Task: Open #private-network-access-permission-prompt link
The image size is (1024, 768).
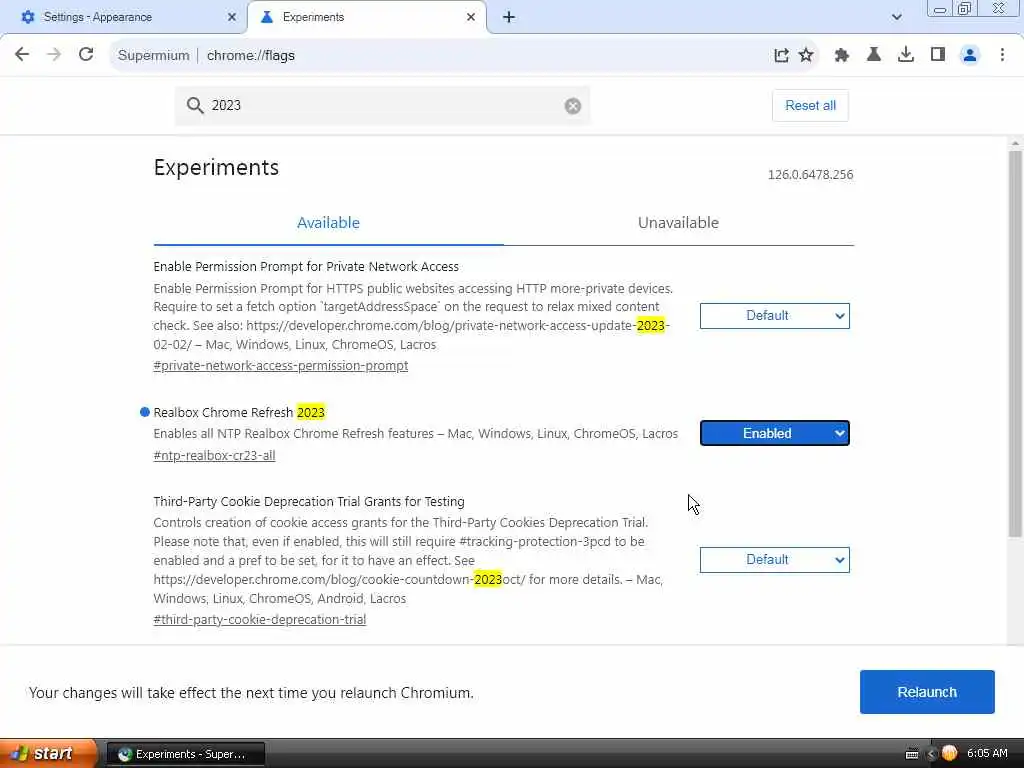Action: coord(281,366)
